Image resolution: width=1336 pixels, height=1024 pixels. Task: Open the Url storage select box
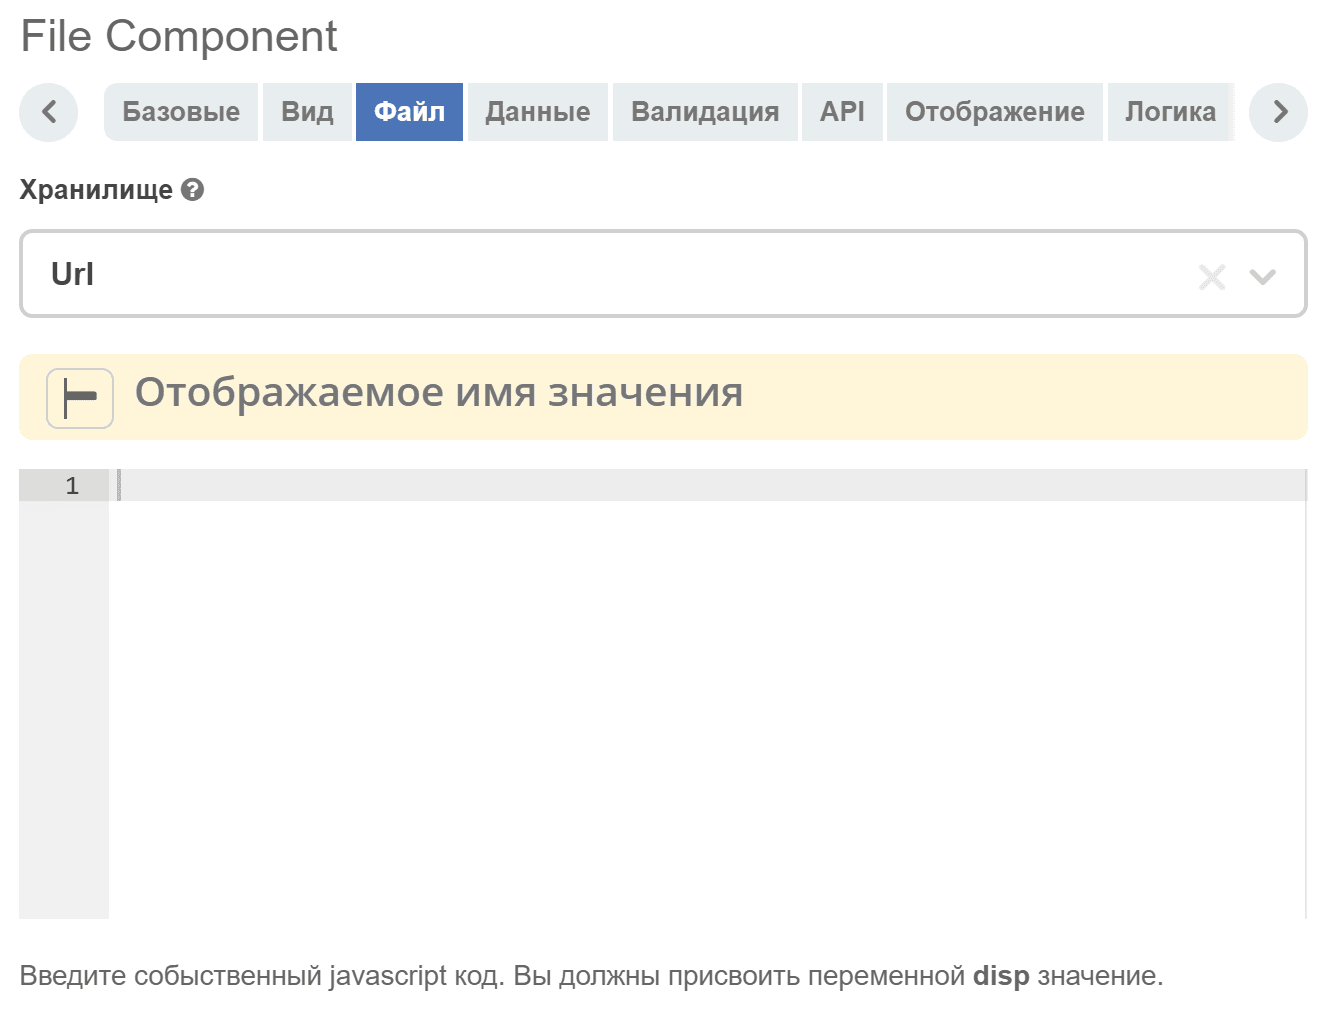(663, 274)
